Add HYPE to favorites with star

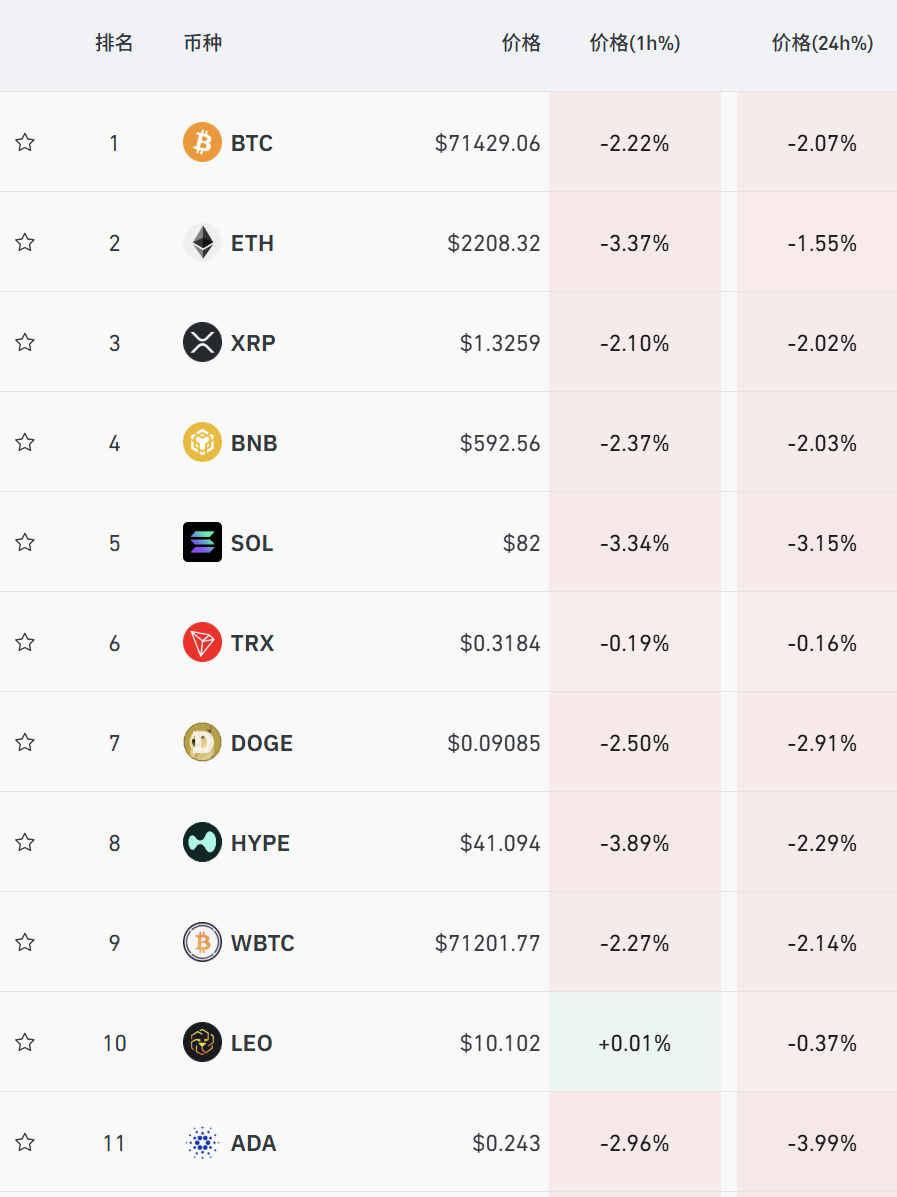click(x=25, y=842)
